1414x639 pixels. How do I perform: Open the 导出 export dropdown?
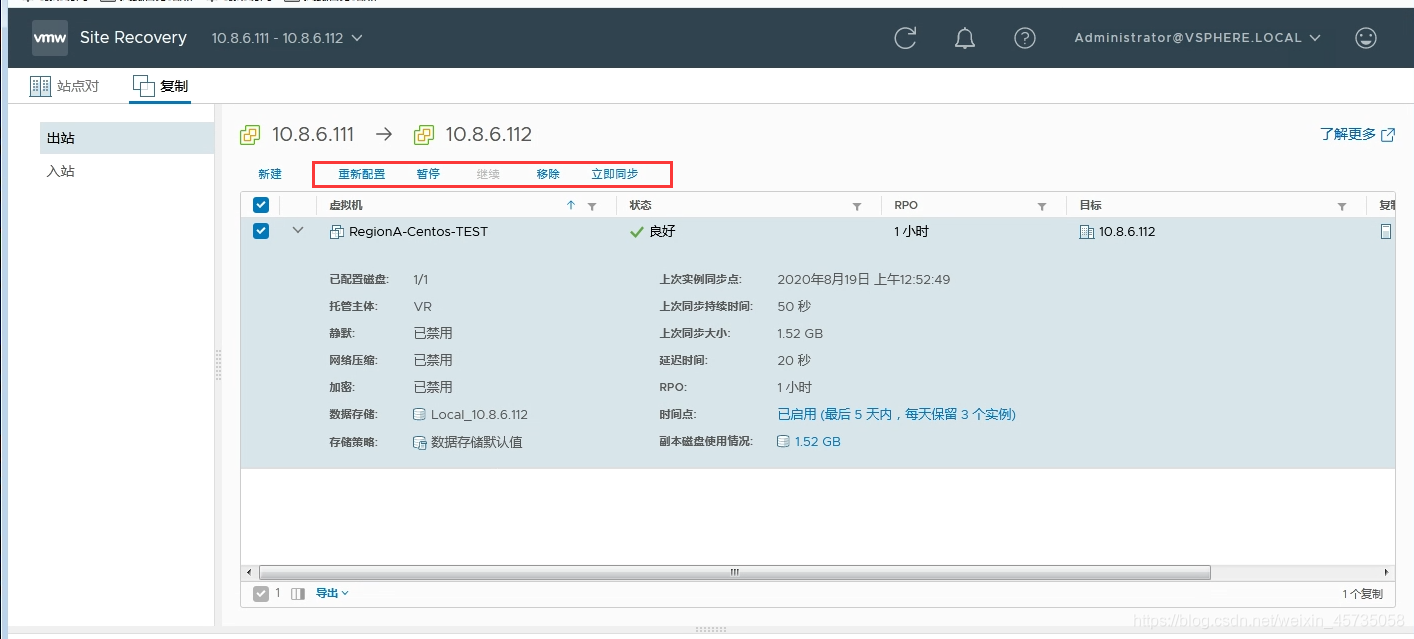(333, 593)
